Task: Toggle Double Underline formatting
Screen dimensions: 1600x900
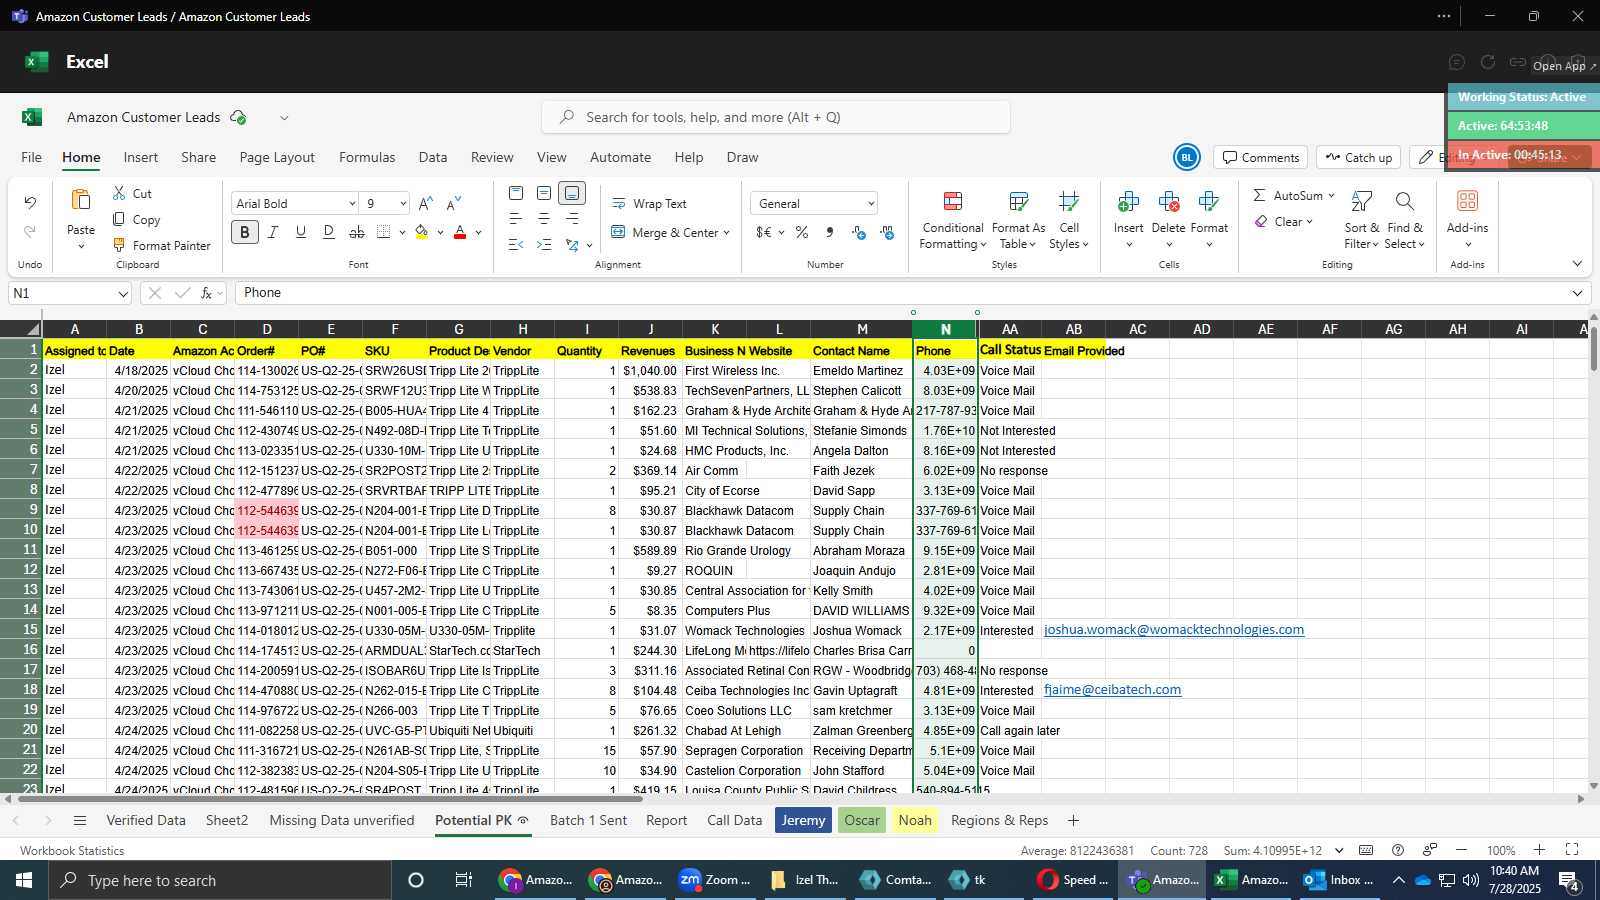Action: [329, 232]
